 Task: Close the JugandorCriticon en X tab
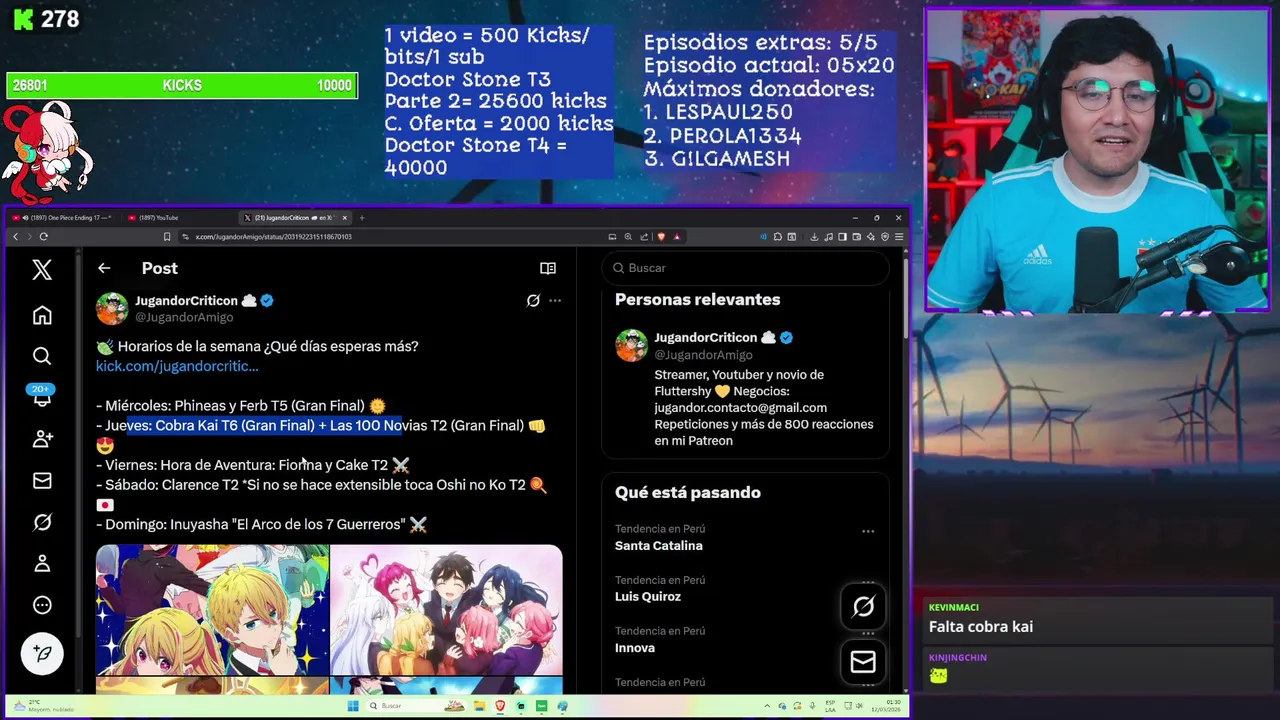(x=345, y=217)
